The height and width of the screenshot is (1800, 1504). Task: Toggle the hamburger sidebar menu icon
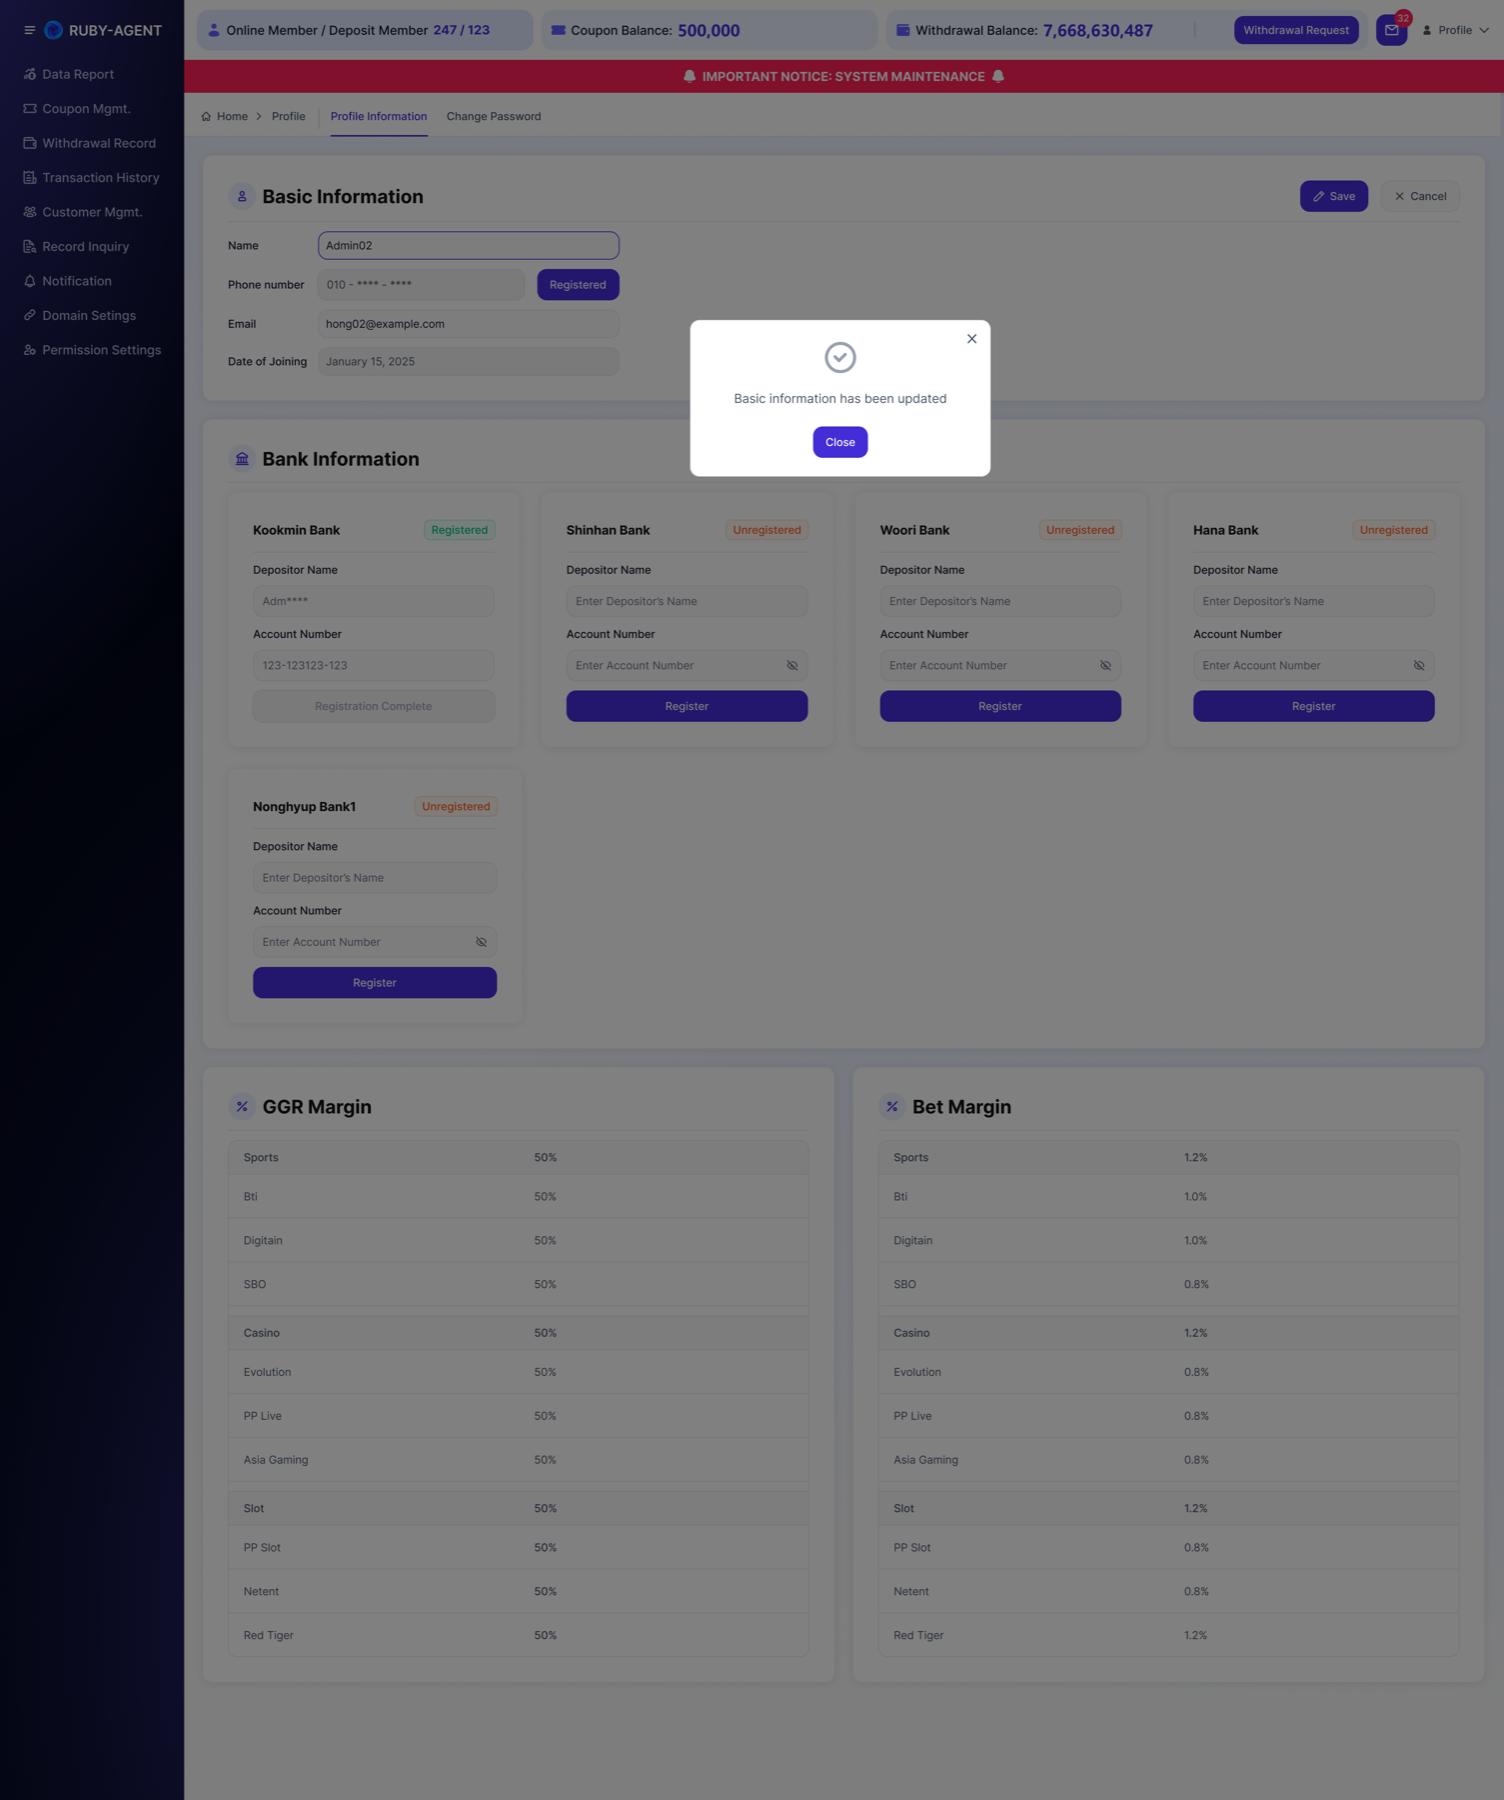click(x=29, y=30)
